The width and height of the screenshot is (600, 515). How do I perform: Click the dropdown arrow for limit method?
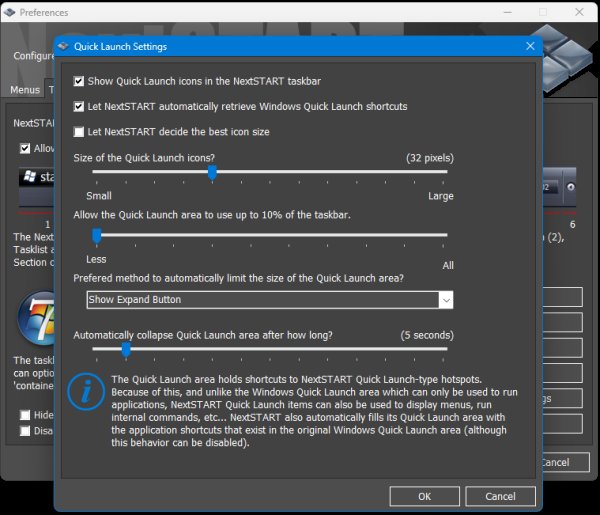[446, 299]
